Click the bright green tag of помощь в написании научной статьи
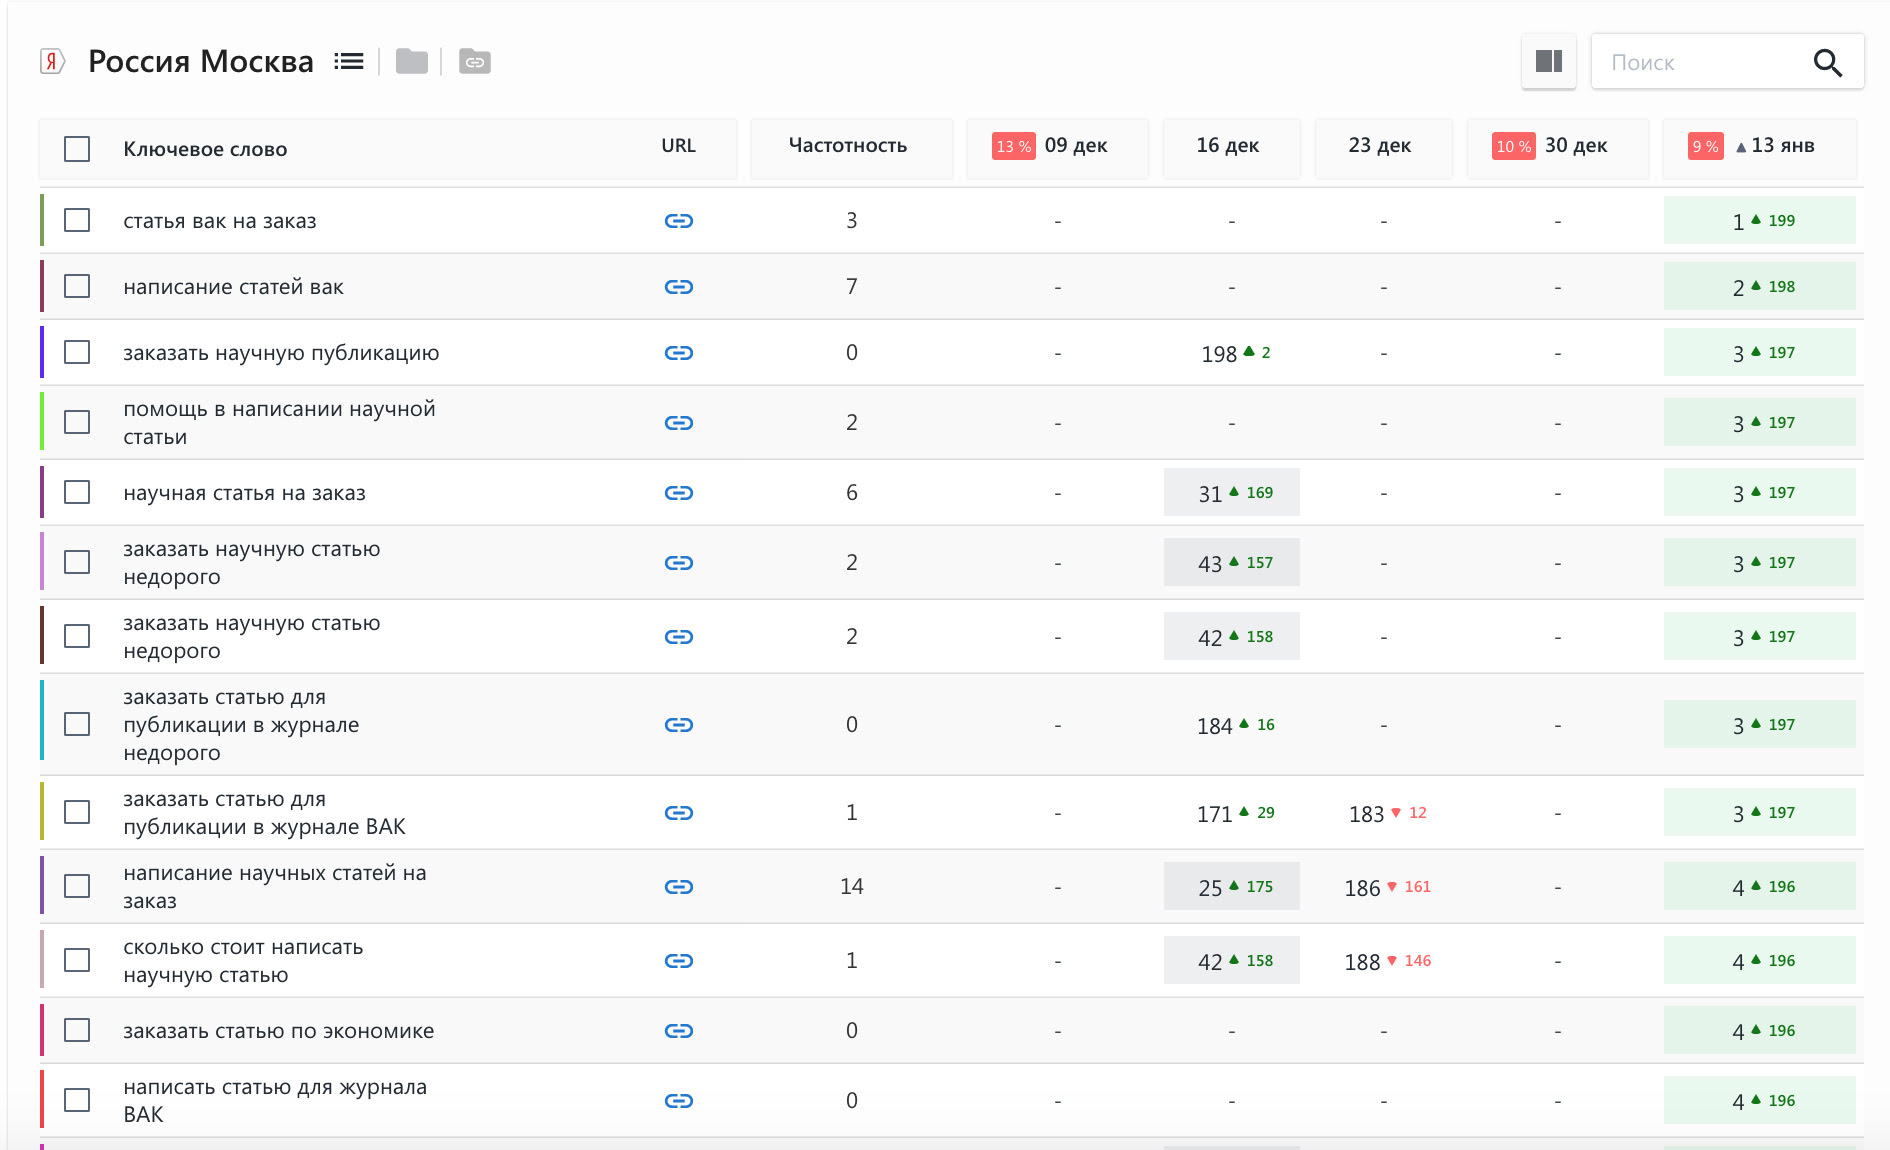 pyautogui.click(x=42, y=422)
